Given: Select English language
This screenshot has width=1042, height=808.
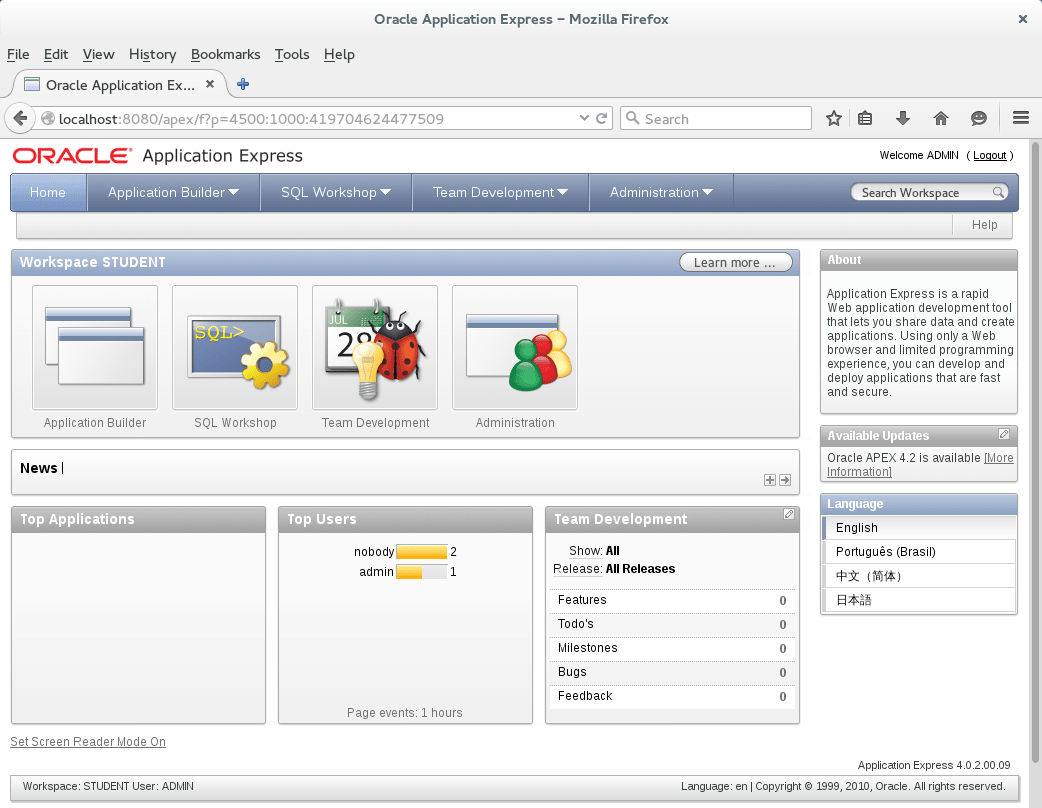Looking at the screenshot, I should (919, 528).
